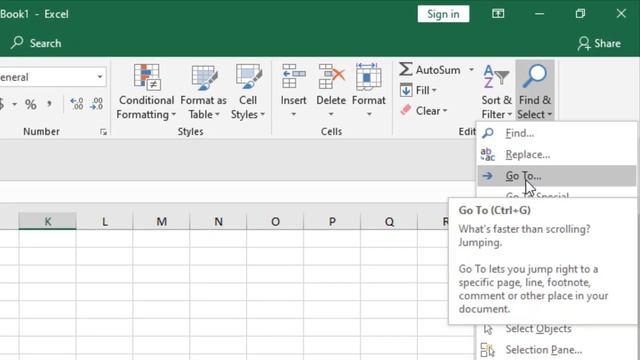Click the Sign in button
This screenshot has height=360, width=640.
tap(443, 14)
